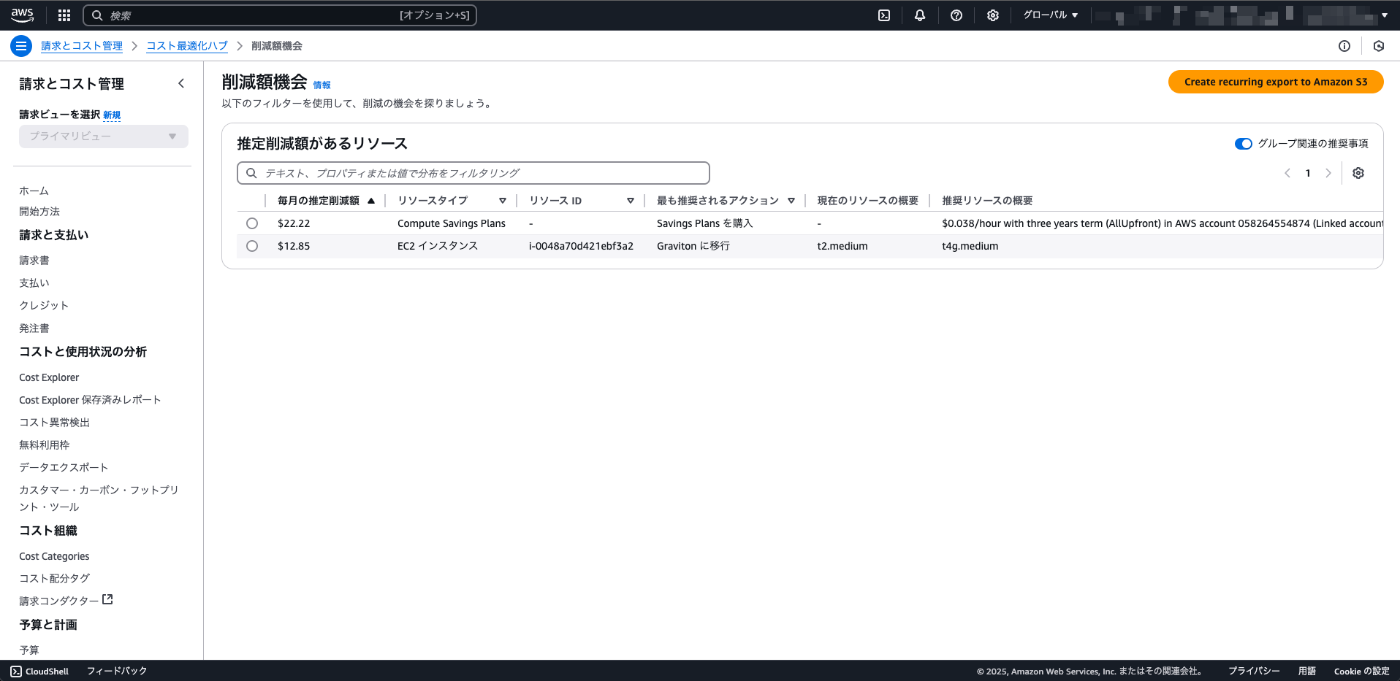Open 発注書 in sidebar
This screenshot has height=681, width=1400.
(x=34, y=328)
